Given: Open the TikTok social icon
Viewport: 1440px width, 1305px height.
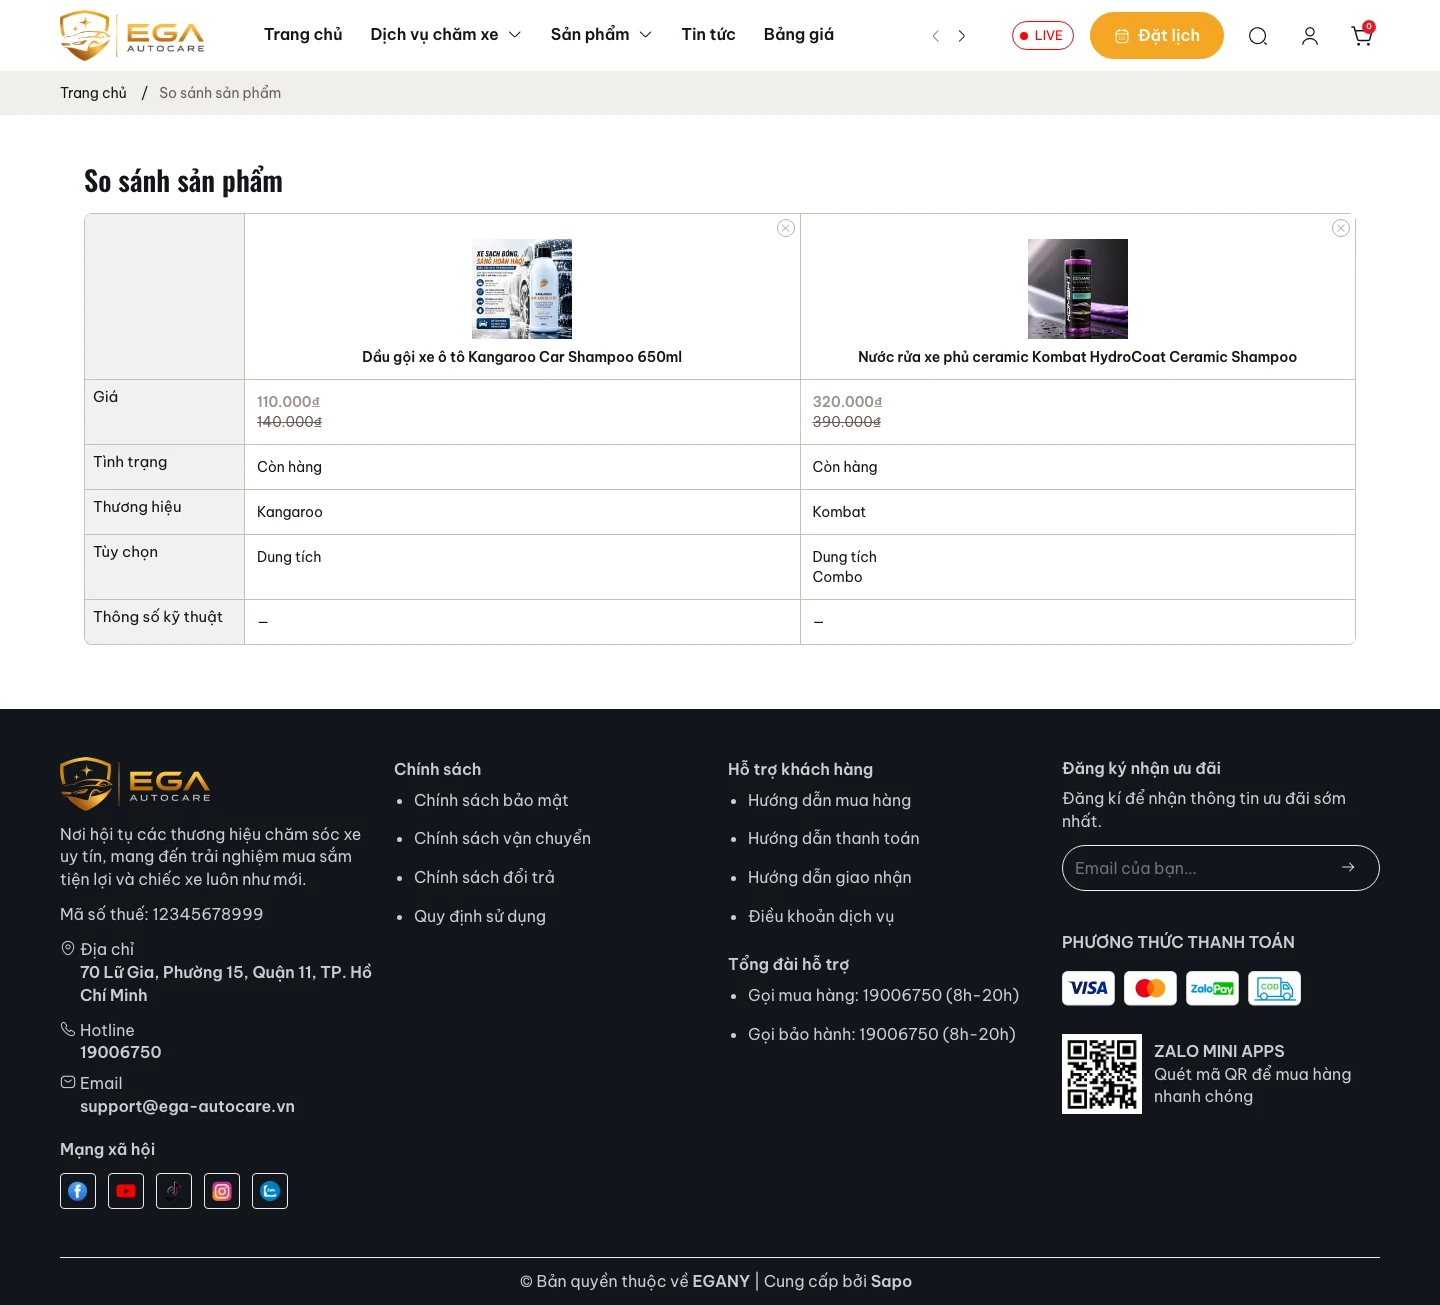Looking at the screenshot, I should pyautogui.click(x=174, y=1191).
